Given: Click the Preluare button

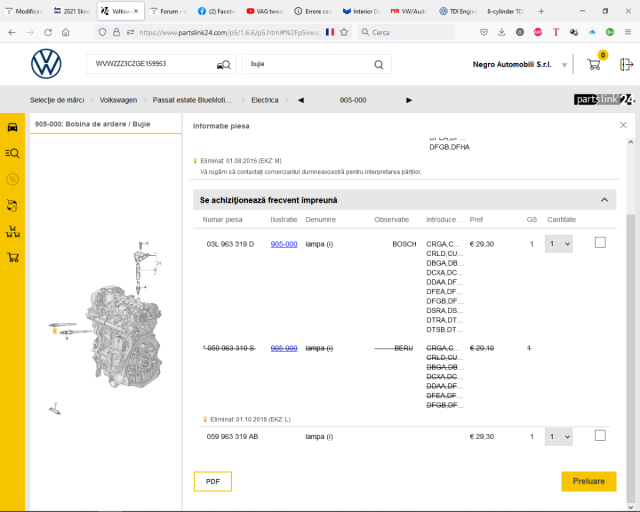Looking at the screenshot, I should click(x=589, y=481).
